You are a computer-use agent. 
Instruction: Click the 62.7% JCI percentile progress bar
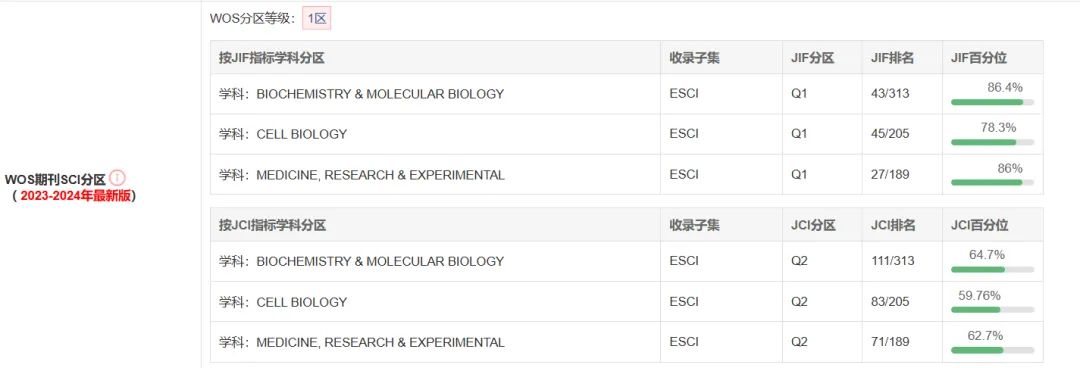click(993, 350)
